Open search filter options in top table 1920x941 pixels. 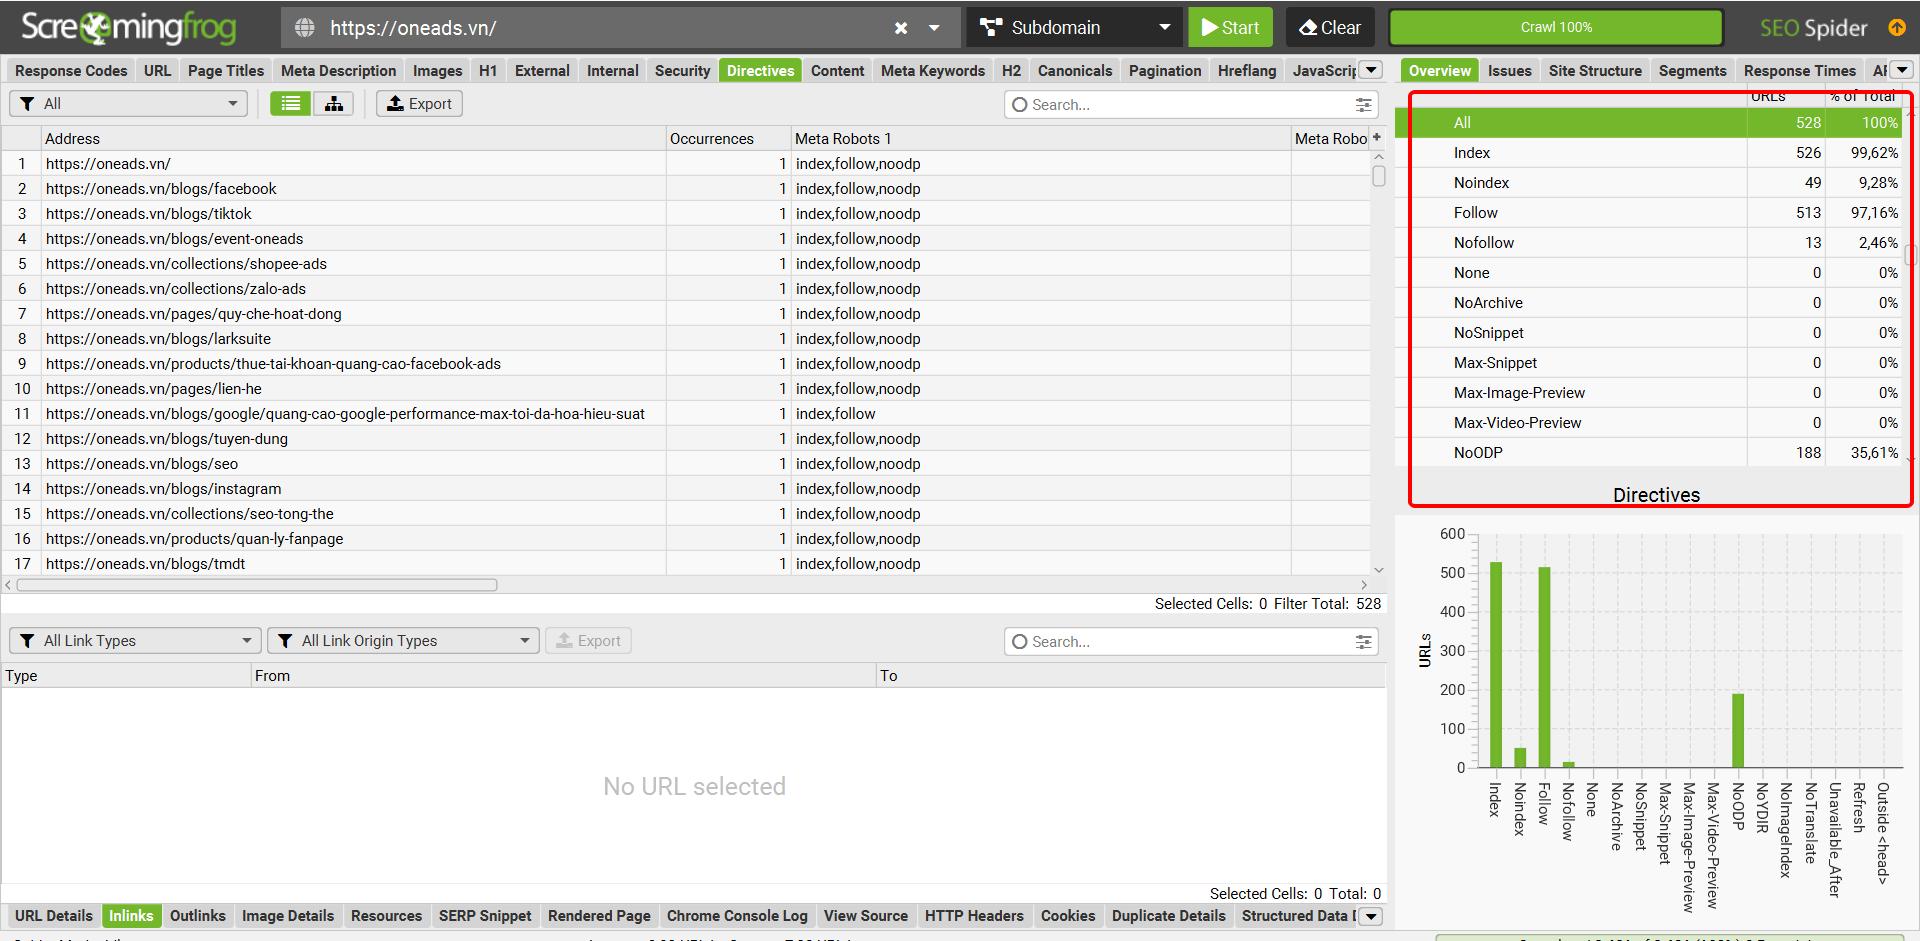point(1363,104)
